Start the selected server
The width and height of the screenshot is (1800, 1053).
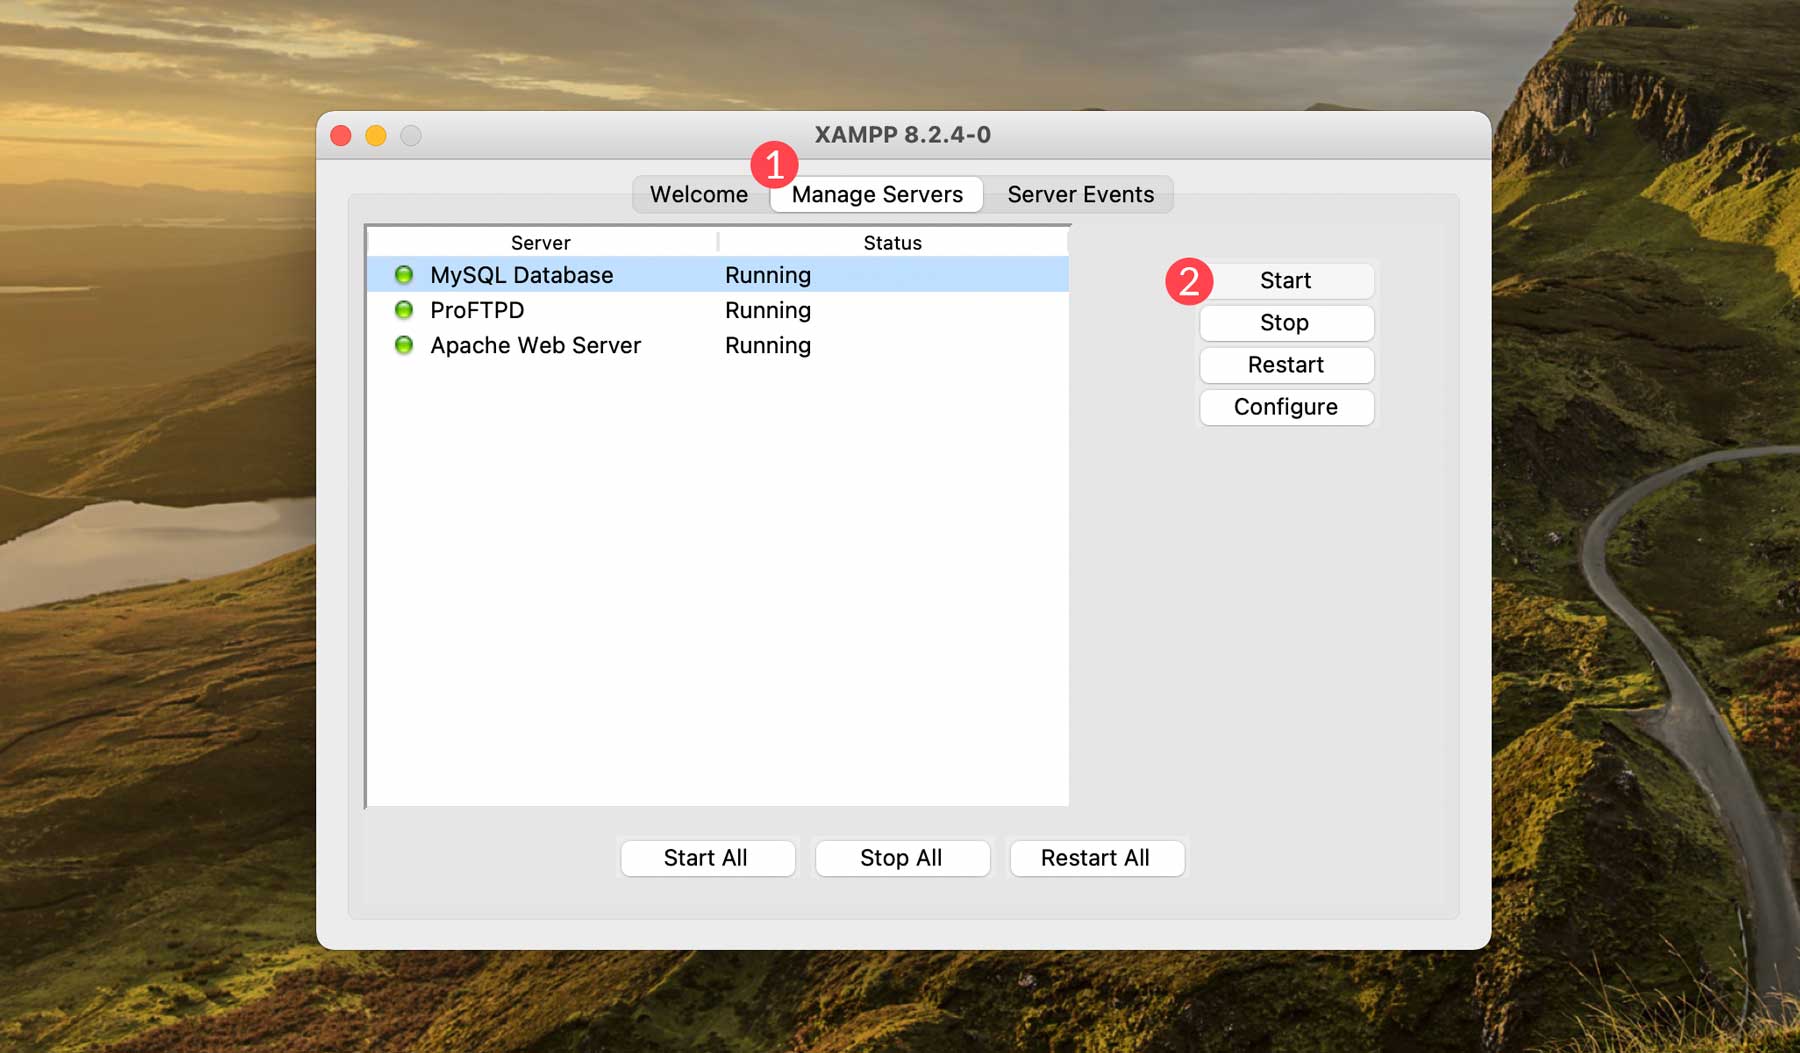(x=1286, y=281)
